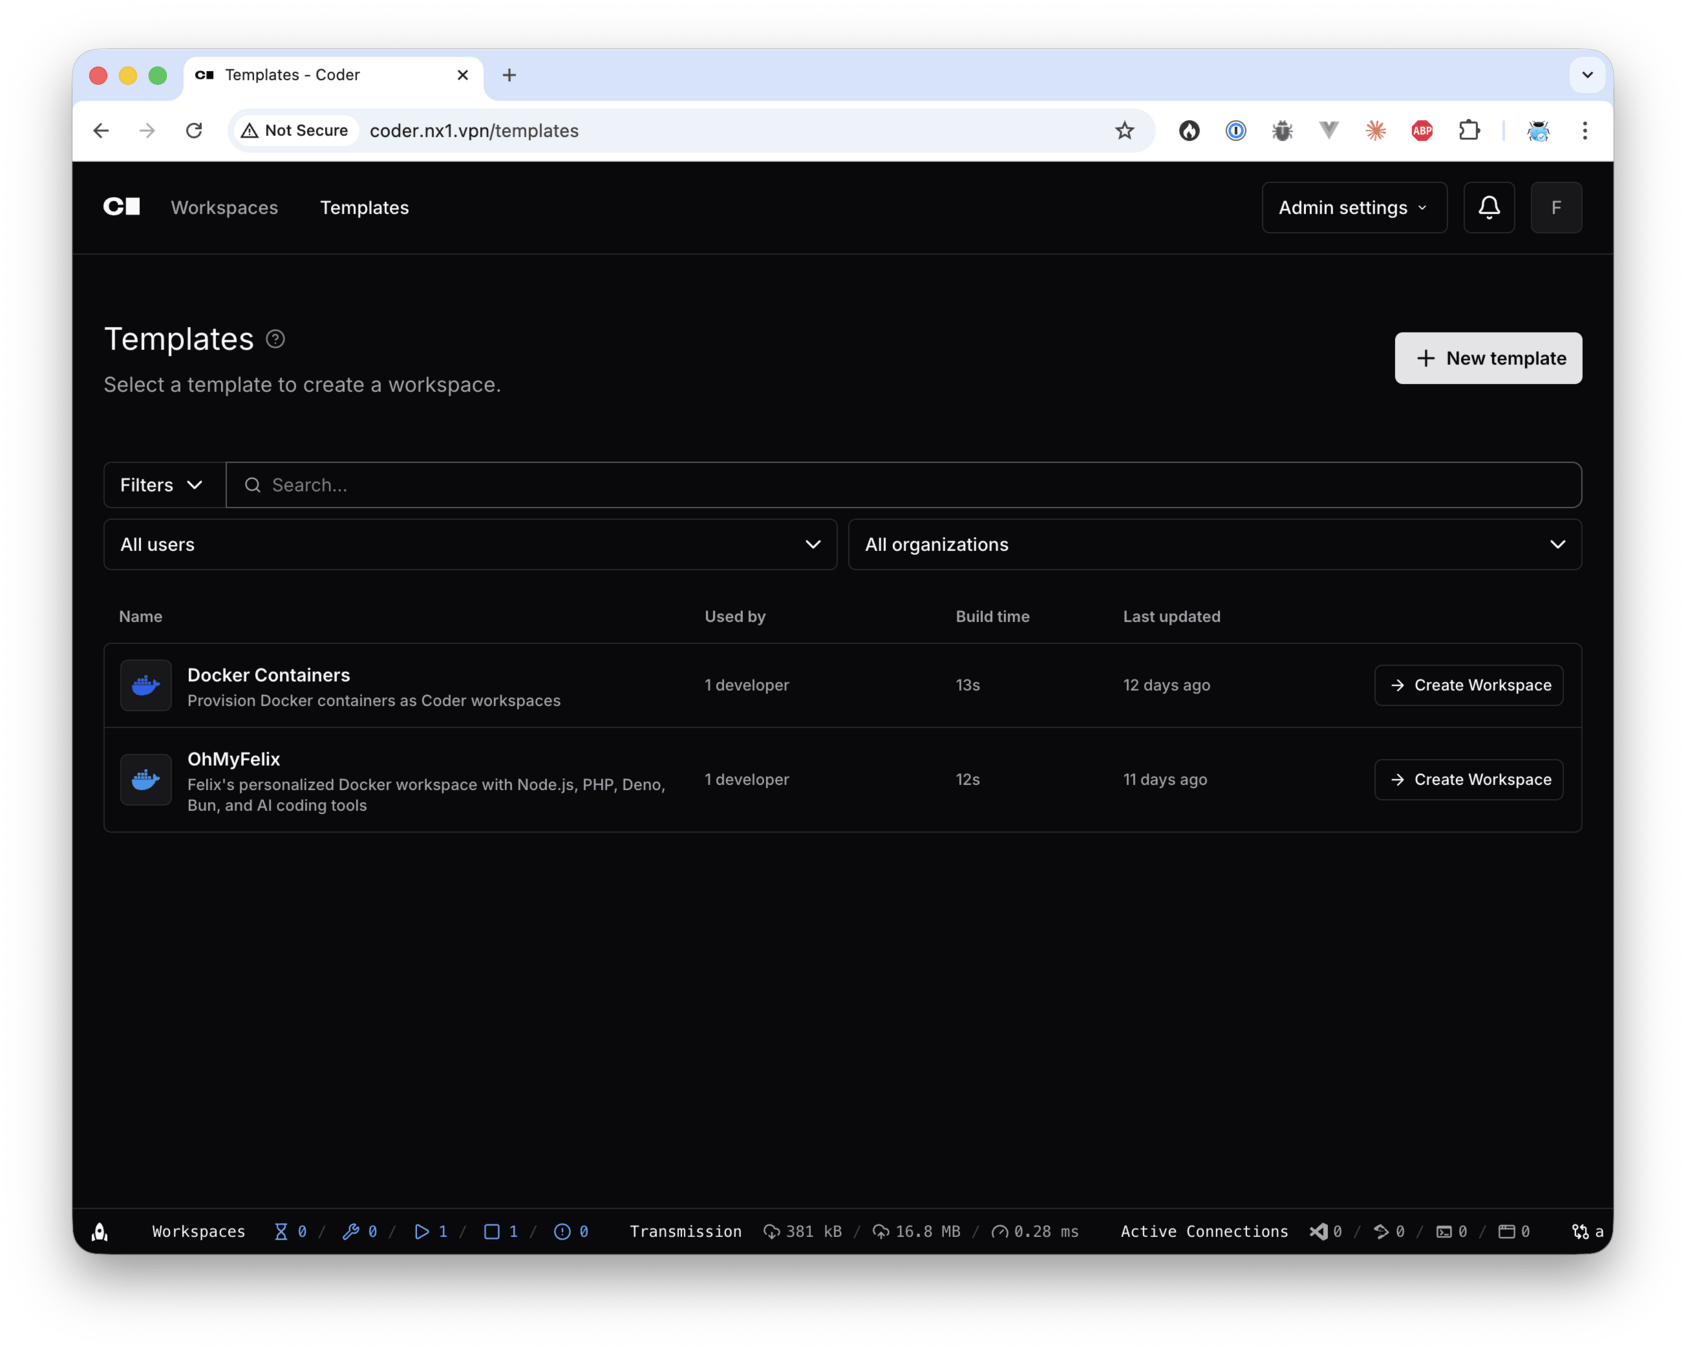Click the square stopped workspaces counter

coord(501,1231)
